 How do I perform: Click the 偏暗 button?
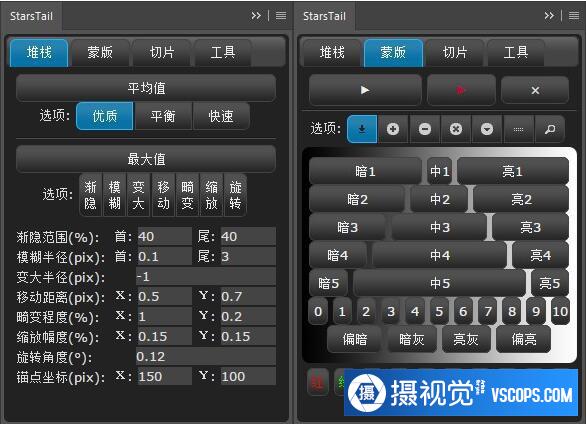point(355,339)
